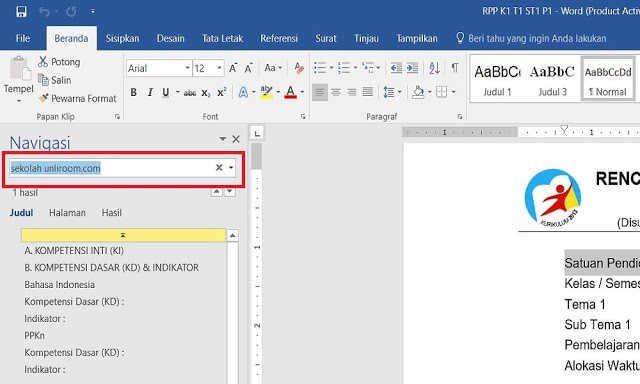Image resolution: width=640 pixels, height=384 pixels.
Task: Increase font size with the larger A
Action: pyautogui.click(x=233, y=68)
